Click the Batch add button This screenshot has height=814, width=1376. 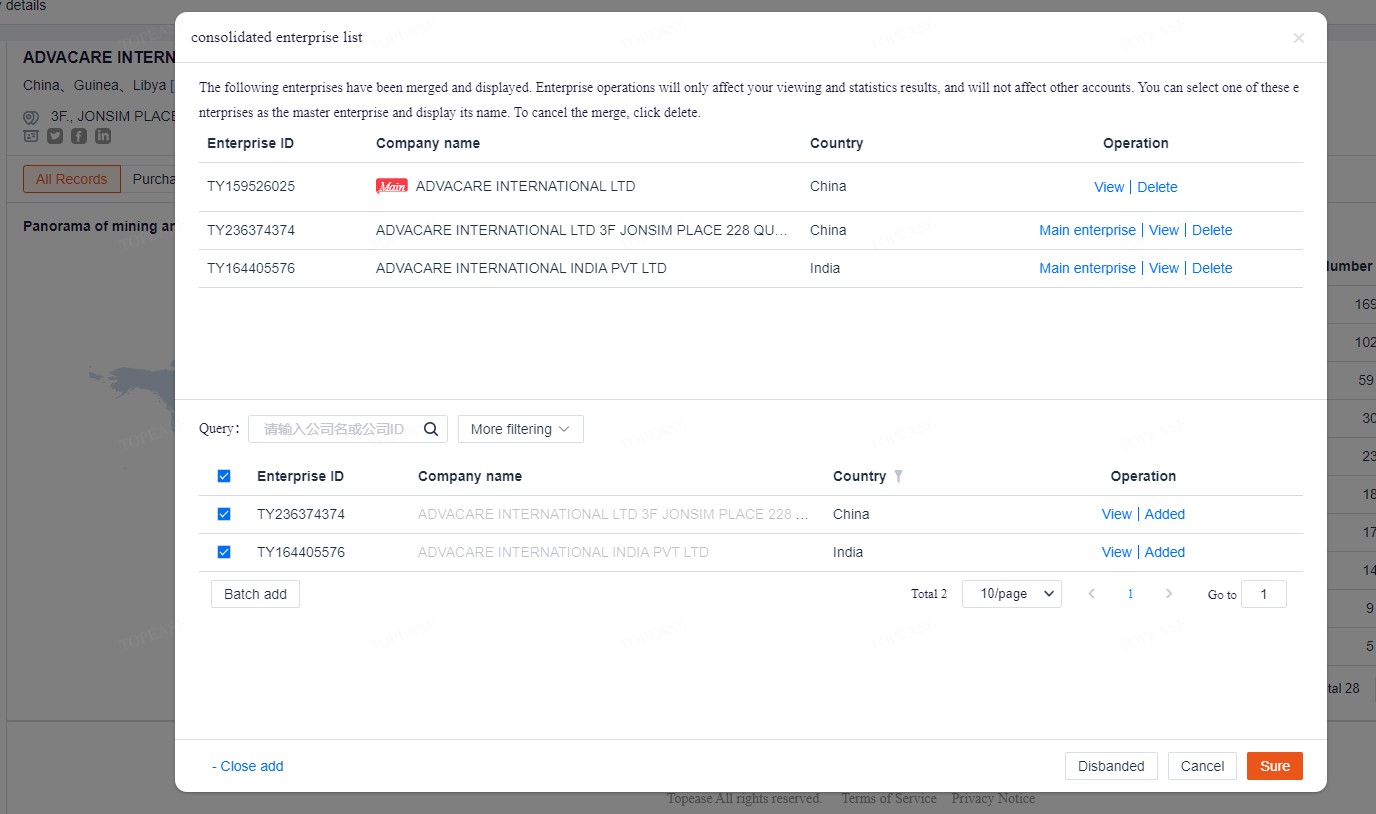[x=255, y=594]
